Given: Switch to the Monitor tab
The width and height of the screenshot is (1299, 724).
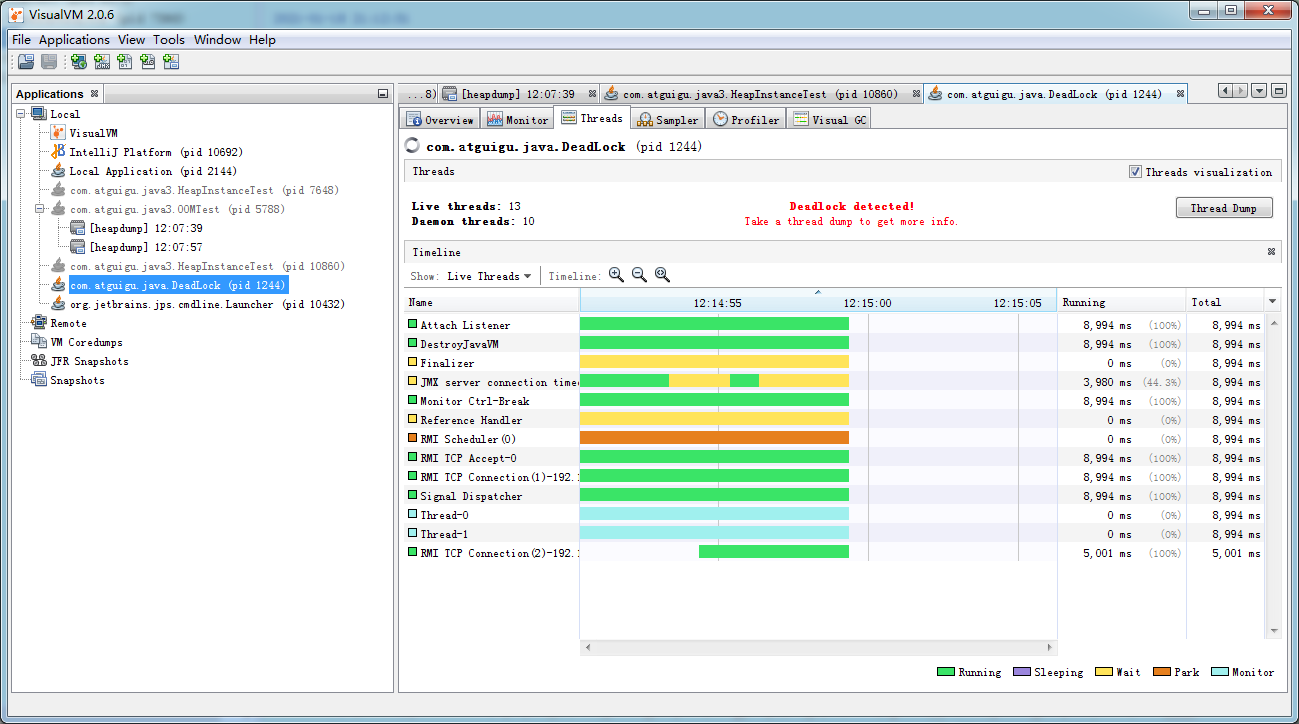Looking at the screenshot, I should click(517, 119).
